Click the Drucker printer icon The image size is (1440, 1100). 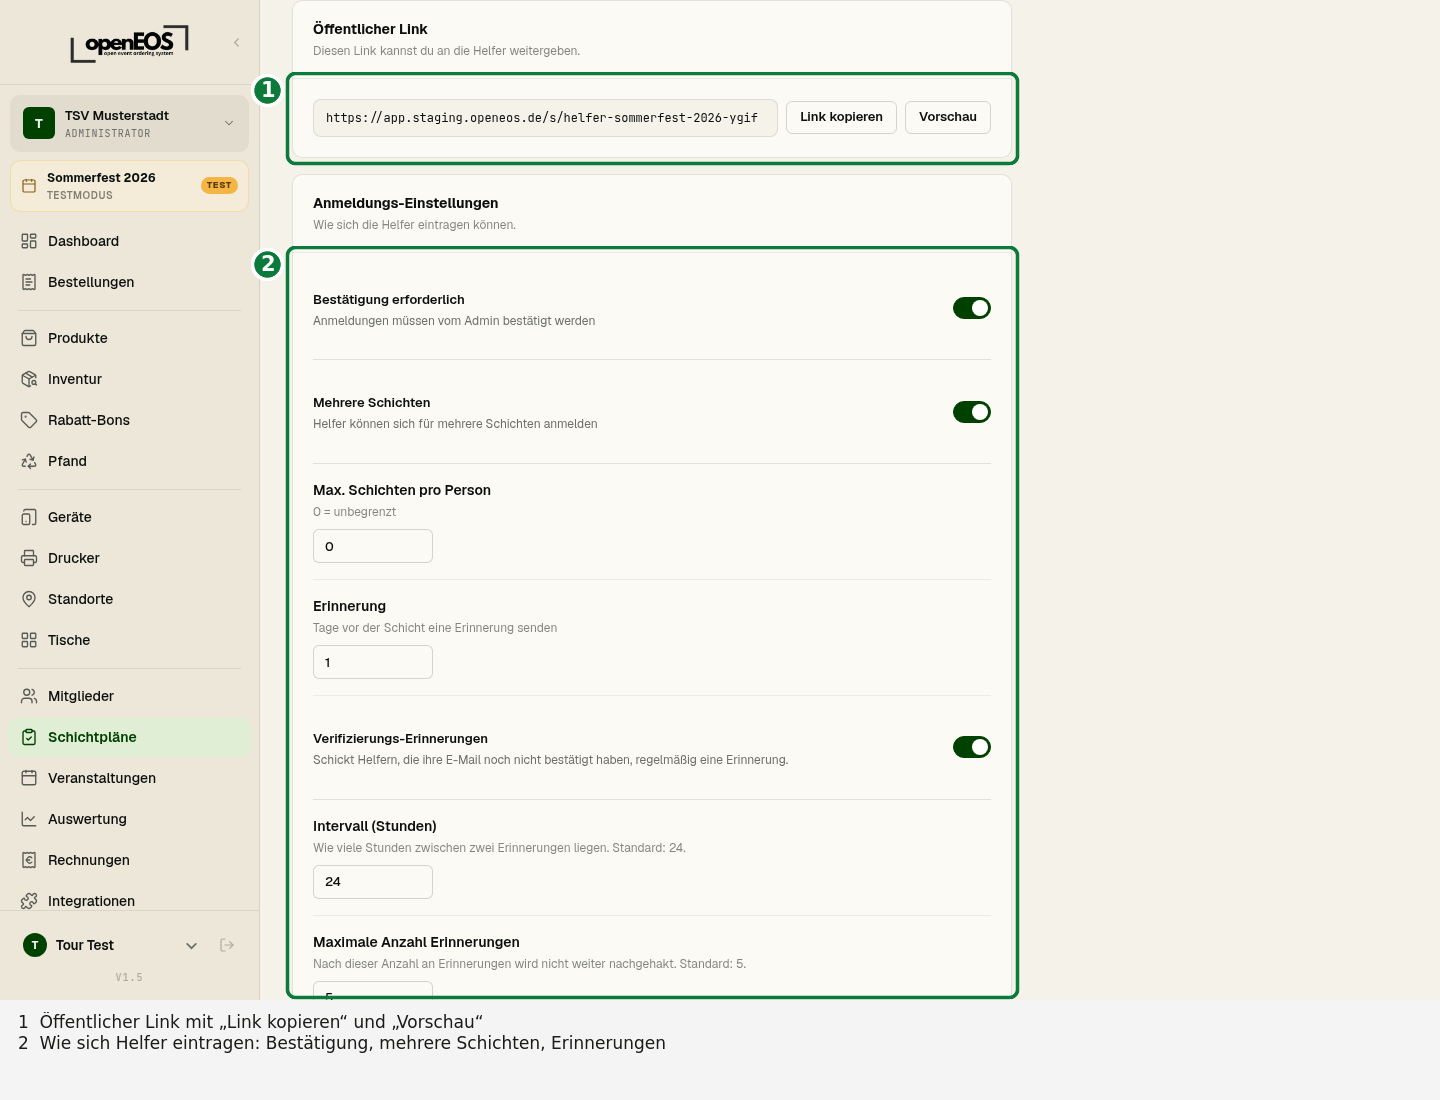[x=29, y=558]
